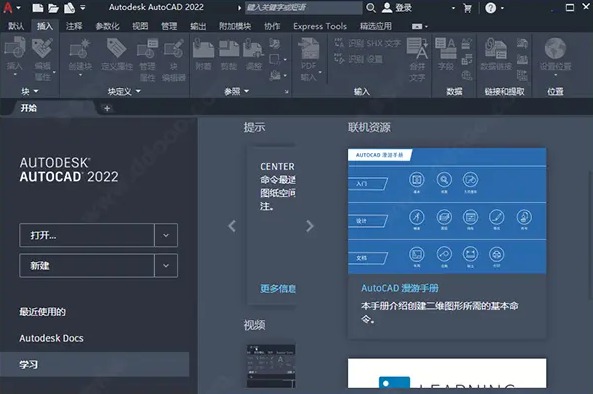
Task: Select 最近使用的 in the sidebar
Action: pyautogui.click(x=42, y=312)
